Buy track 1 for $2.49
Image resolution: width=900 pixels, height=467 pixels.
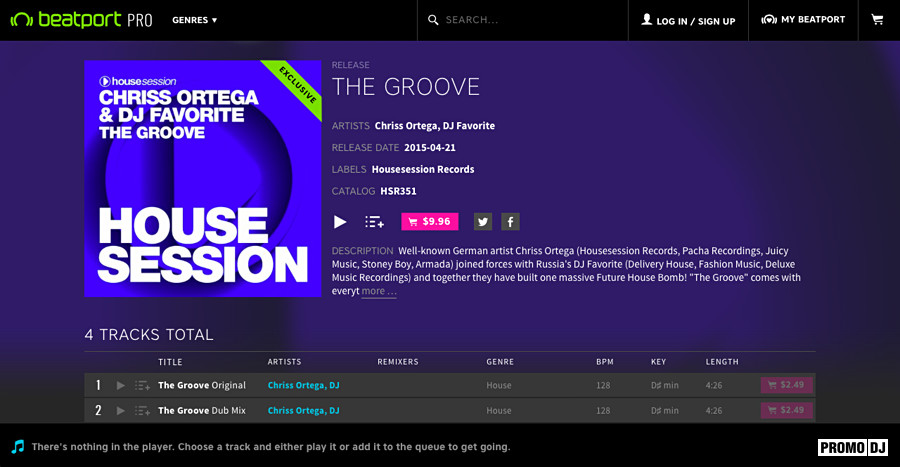(786, 385)
